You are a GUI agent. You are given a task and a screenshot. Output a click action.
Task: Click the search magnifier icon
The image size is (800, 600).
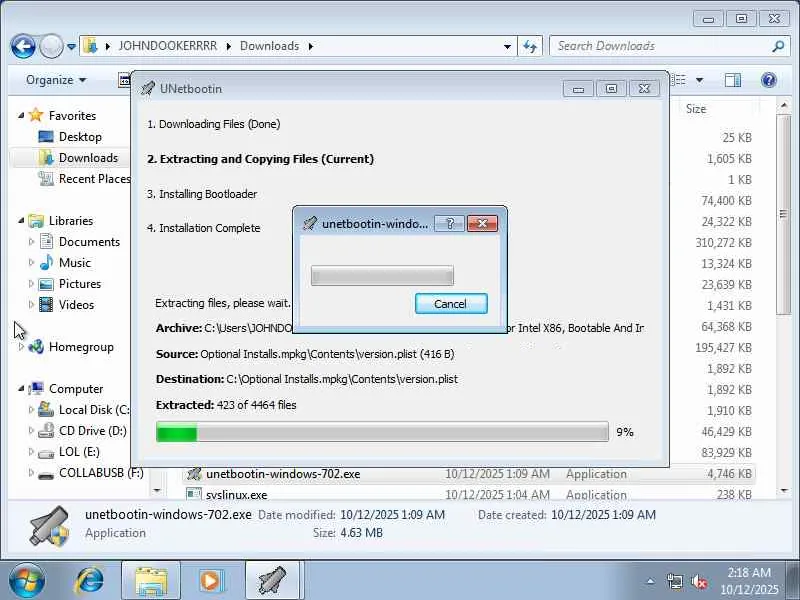pos(778,46)
